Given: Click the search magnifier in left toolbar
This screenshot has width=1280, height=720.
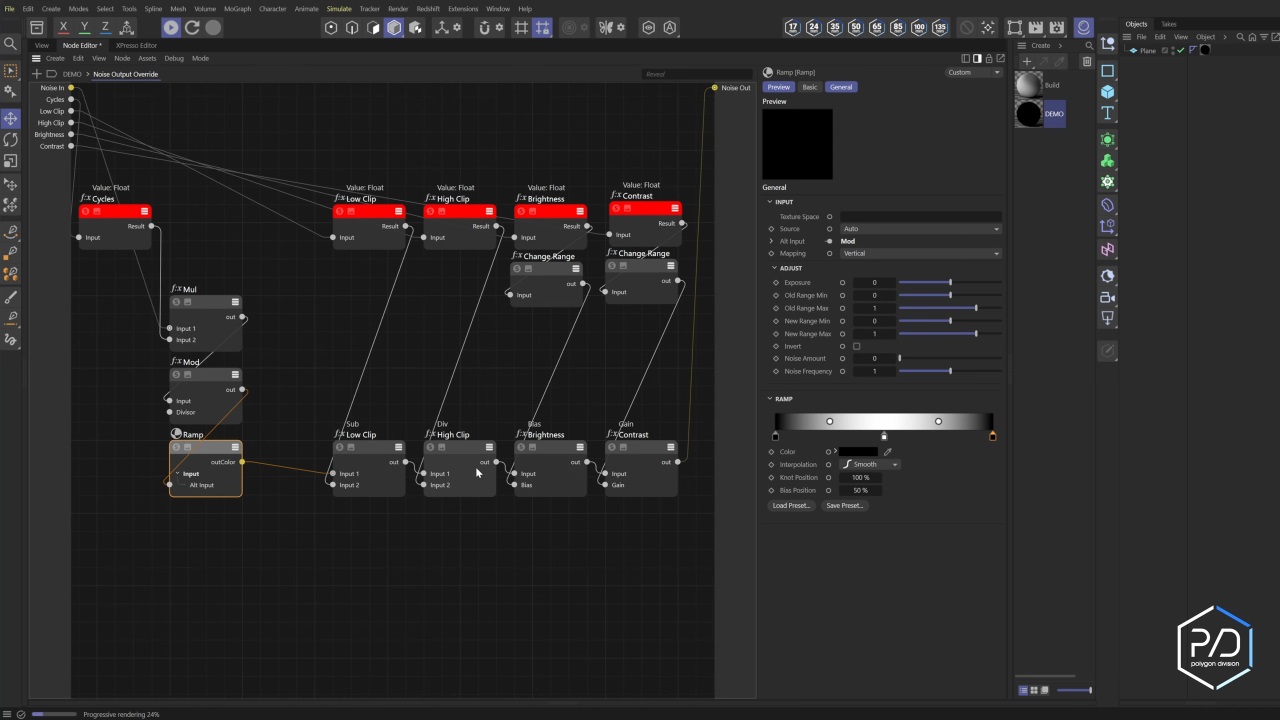Looking at the screenshot, I should pos(11,44).
